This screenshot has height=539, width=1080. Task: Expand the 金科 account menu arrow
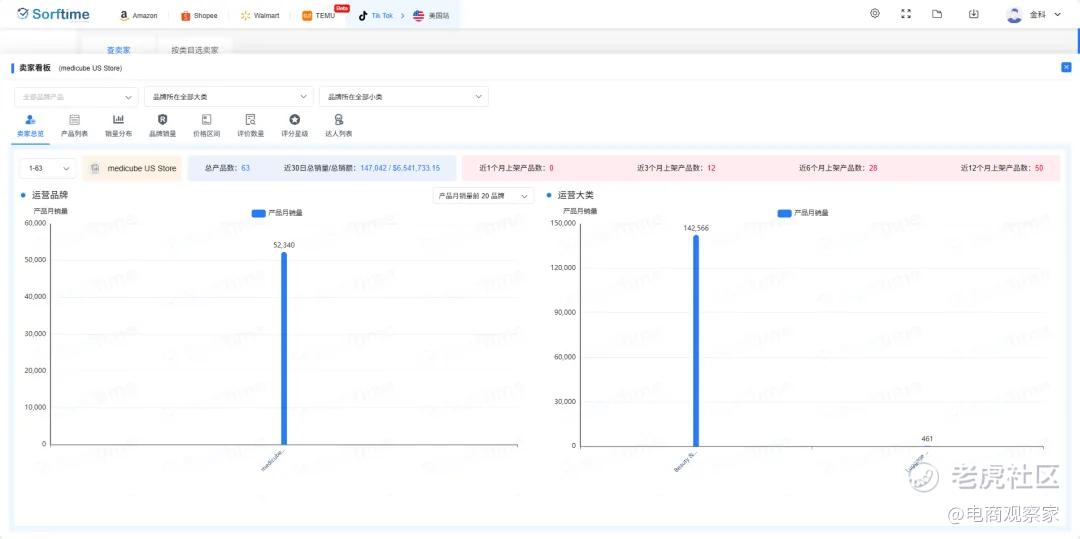point(1057,14)
